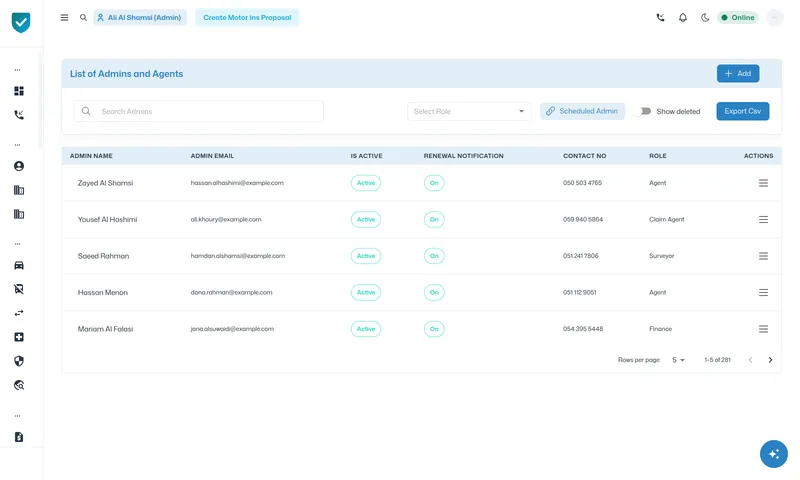Go to previous page of admins

(x=750, y=360)
